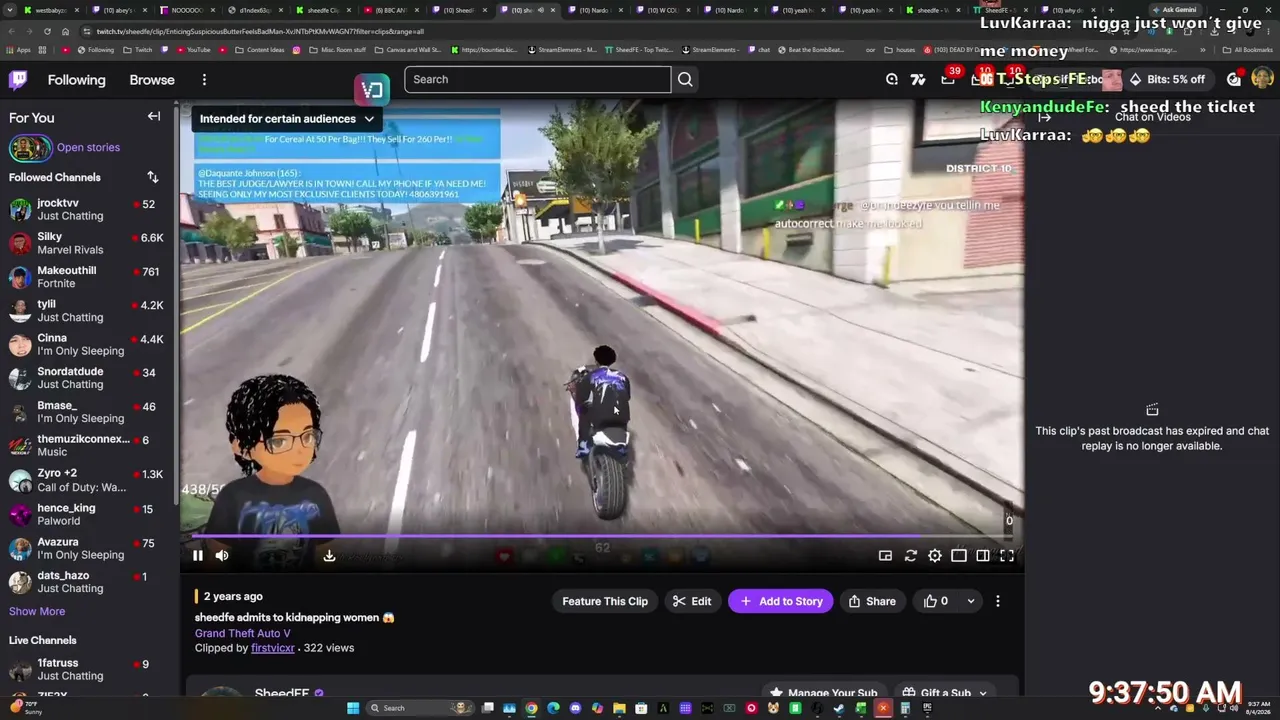Viewport: 1280px width, 720px height.
Task: Open Makeouthill's Fortnite channel
Action: click(88, 277)
